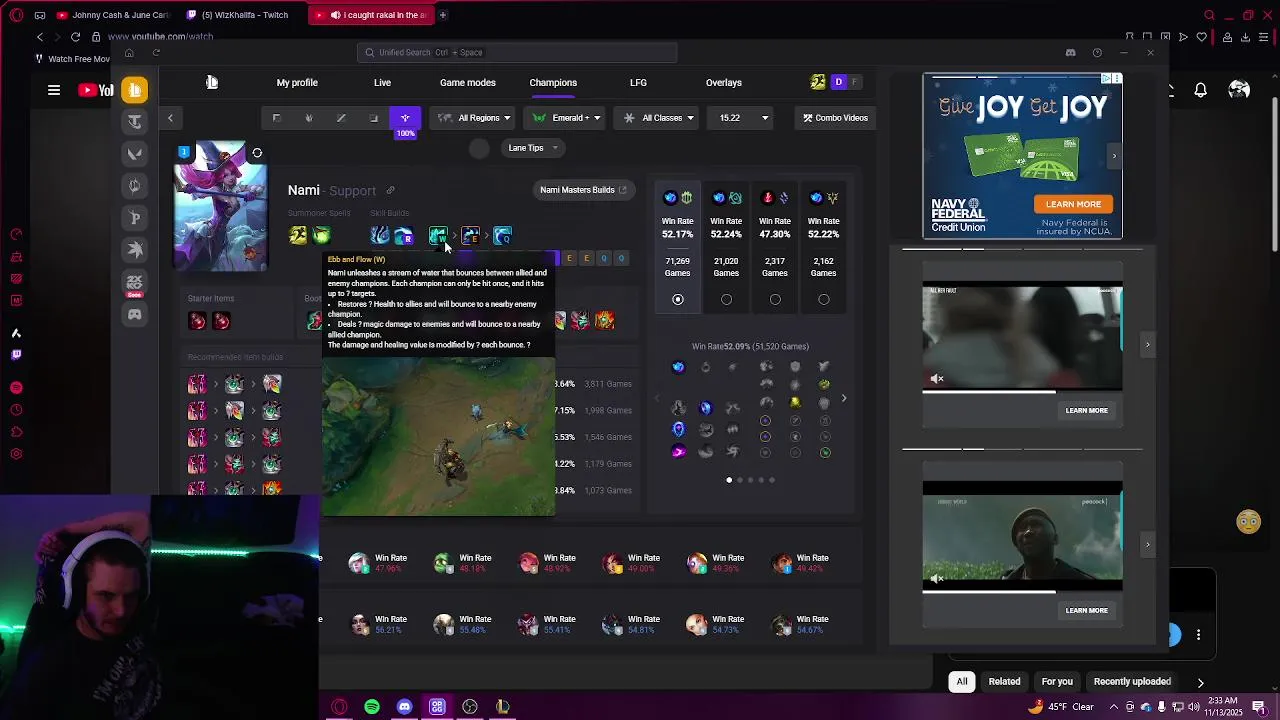This screenshot has height=720, width=1280.
Task: Select the Recently uploaded filter chip
Action: (x=1132, y=682)
